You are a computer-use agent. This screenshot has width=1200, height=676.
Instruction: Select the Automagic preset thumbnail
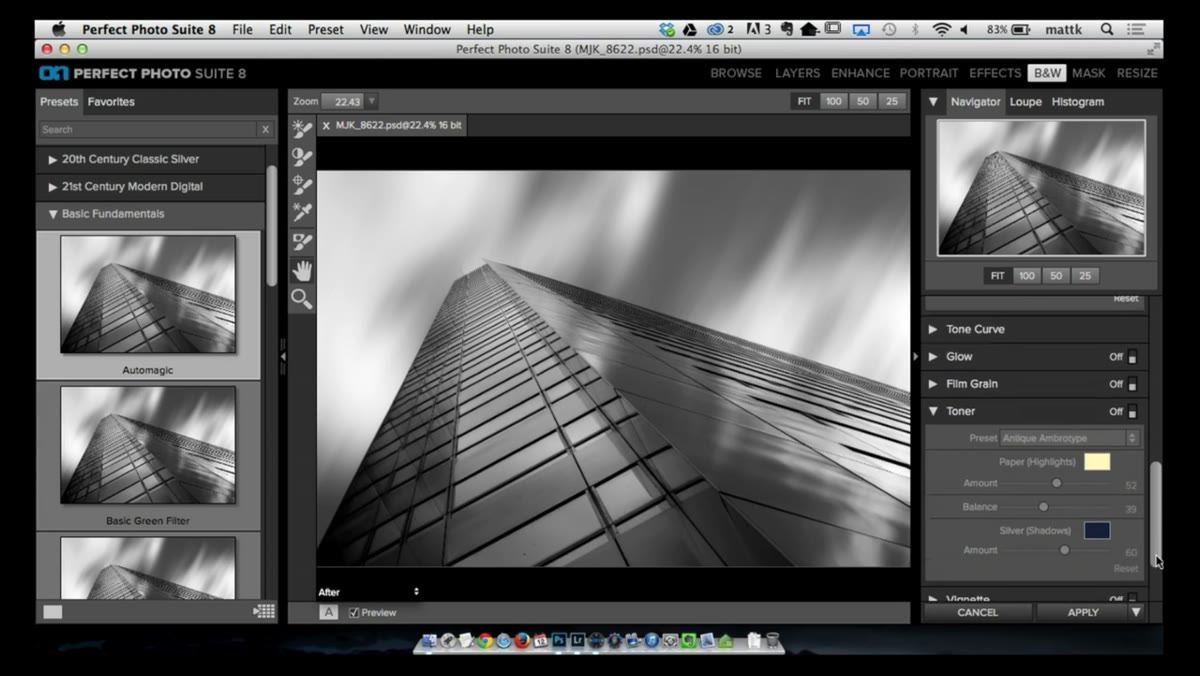pyautogui.click(x=148, y=294)
